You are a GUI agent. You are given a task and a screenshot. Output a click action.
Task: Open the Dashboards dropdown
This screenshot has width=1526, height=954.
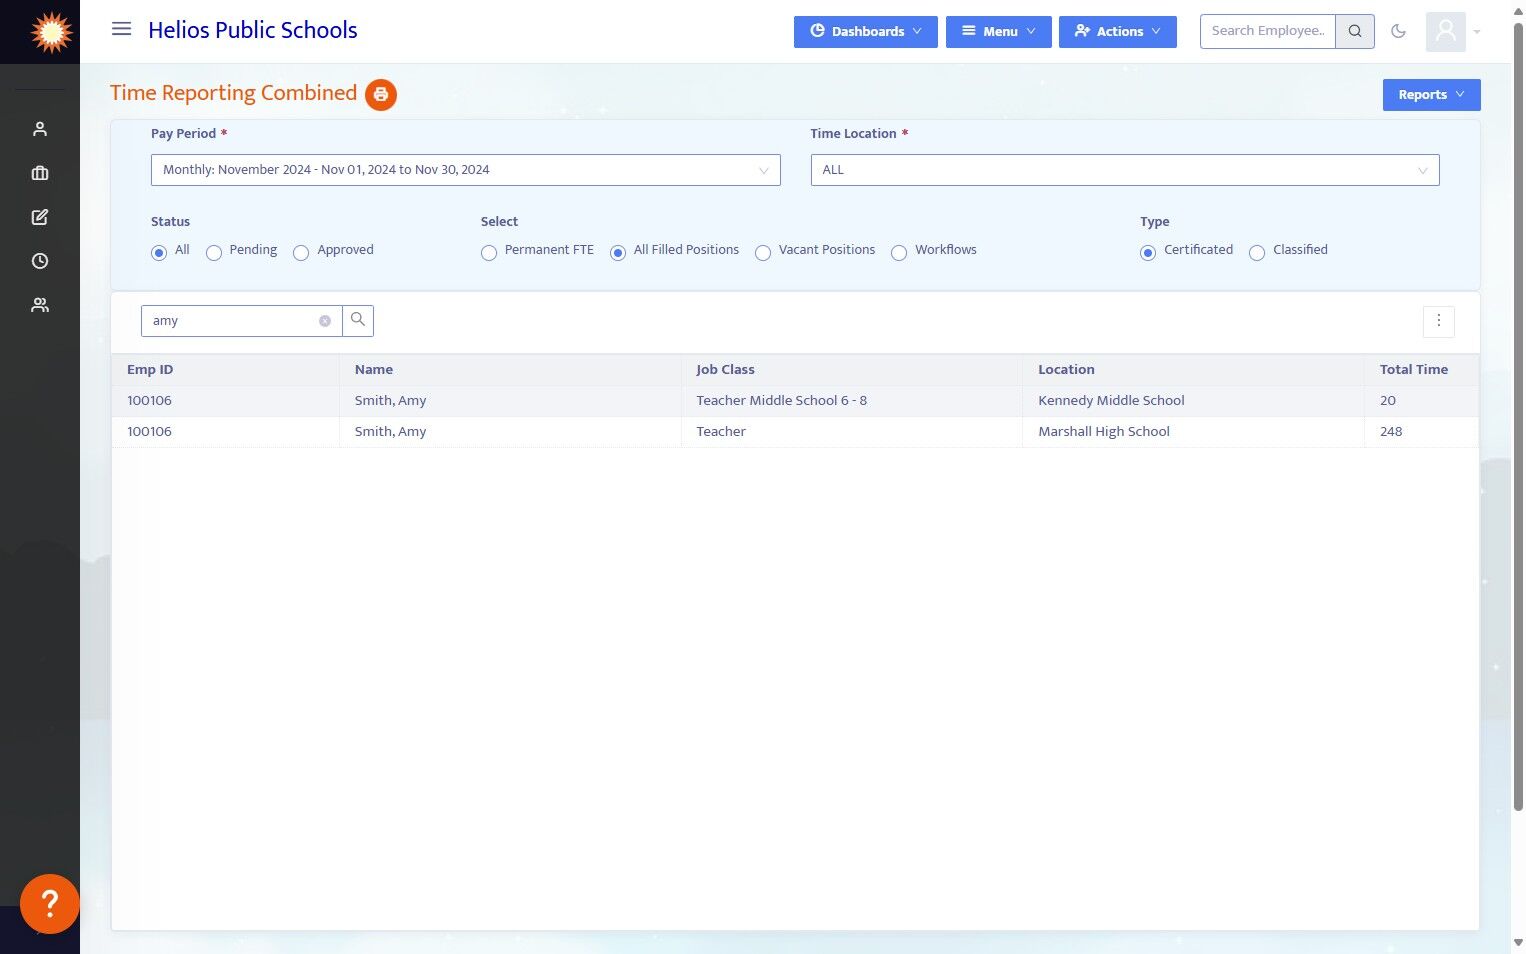tap(866, 32)
